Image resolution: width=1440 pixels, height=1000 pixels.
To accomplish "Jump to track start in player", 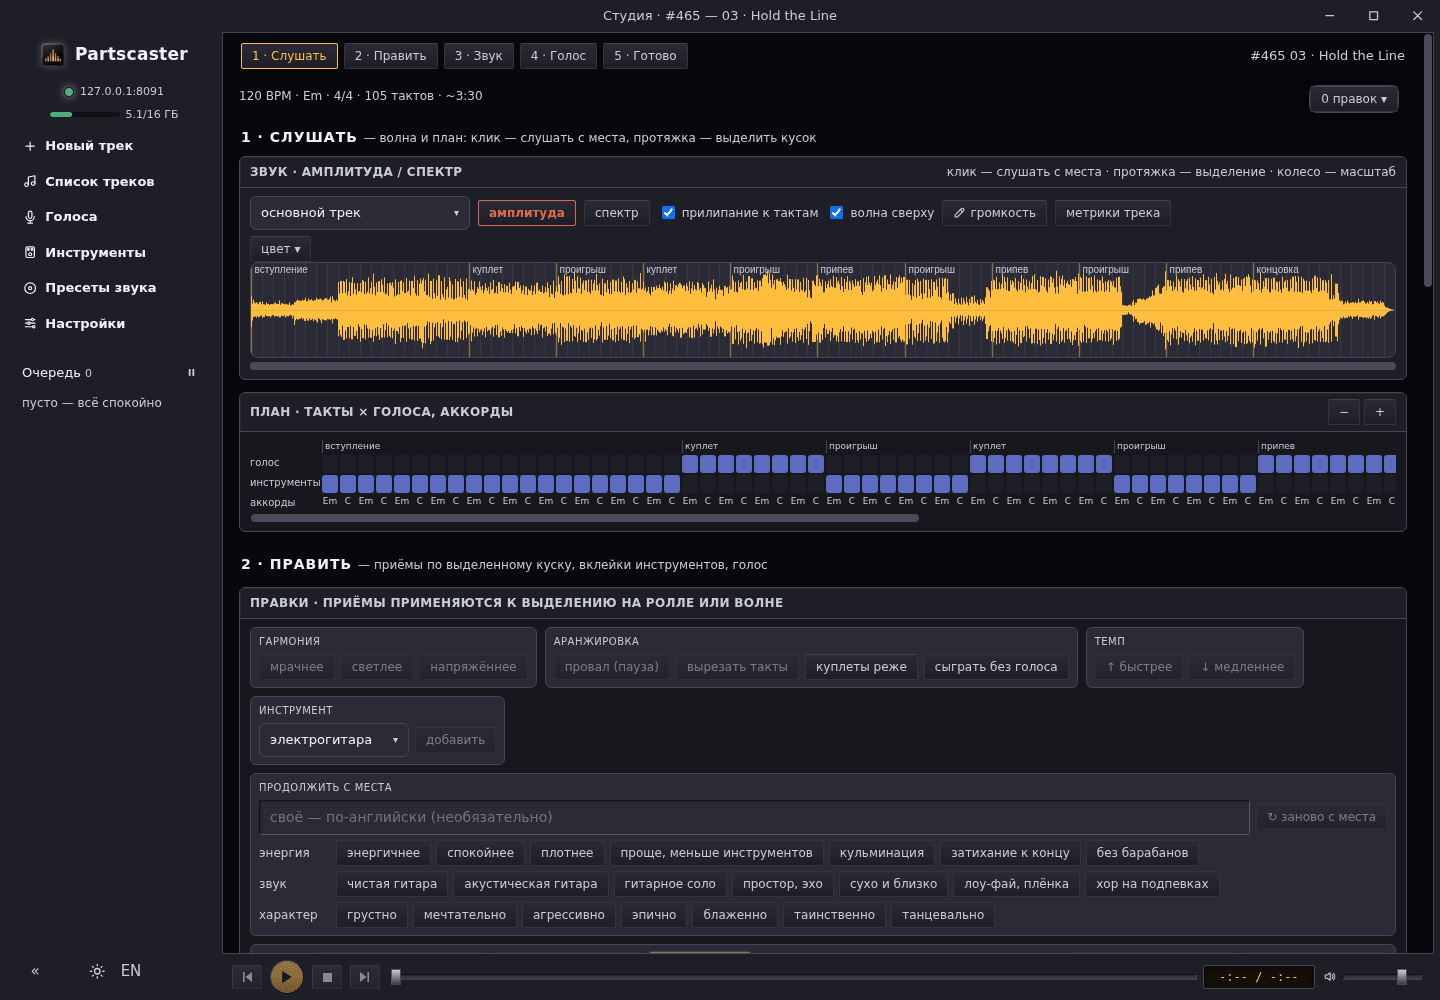I will pyautogui.click(x=247, y=977).
